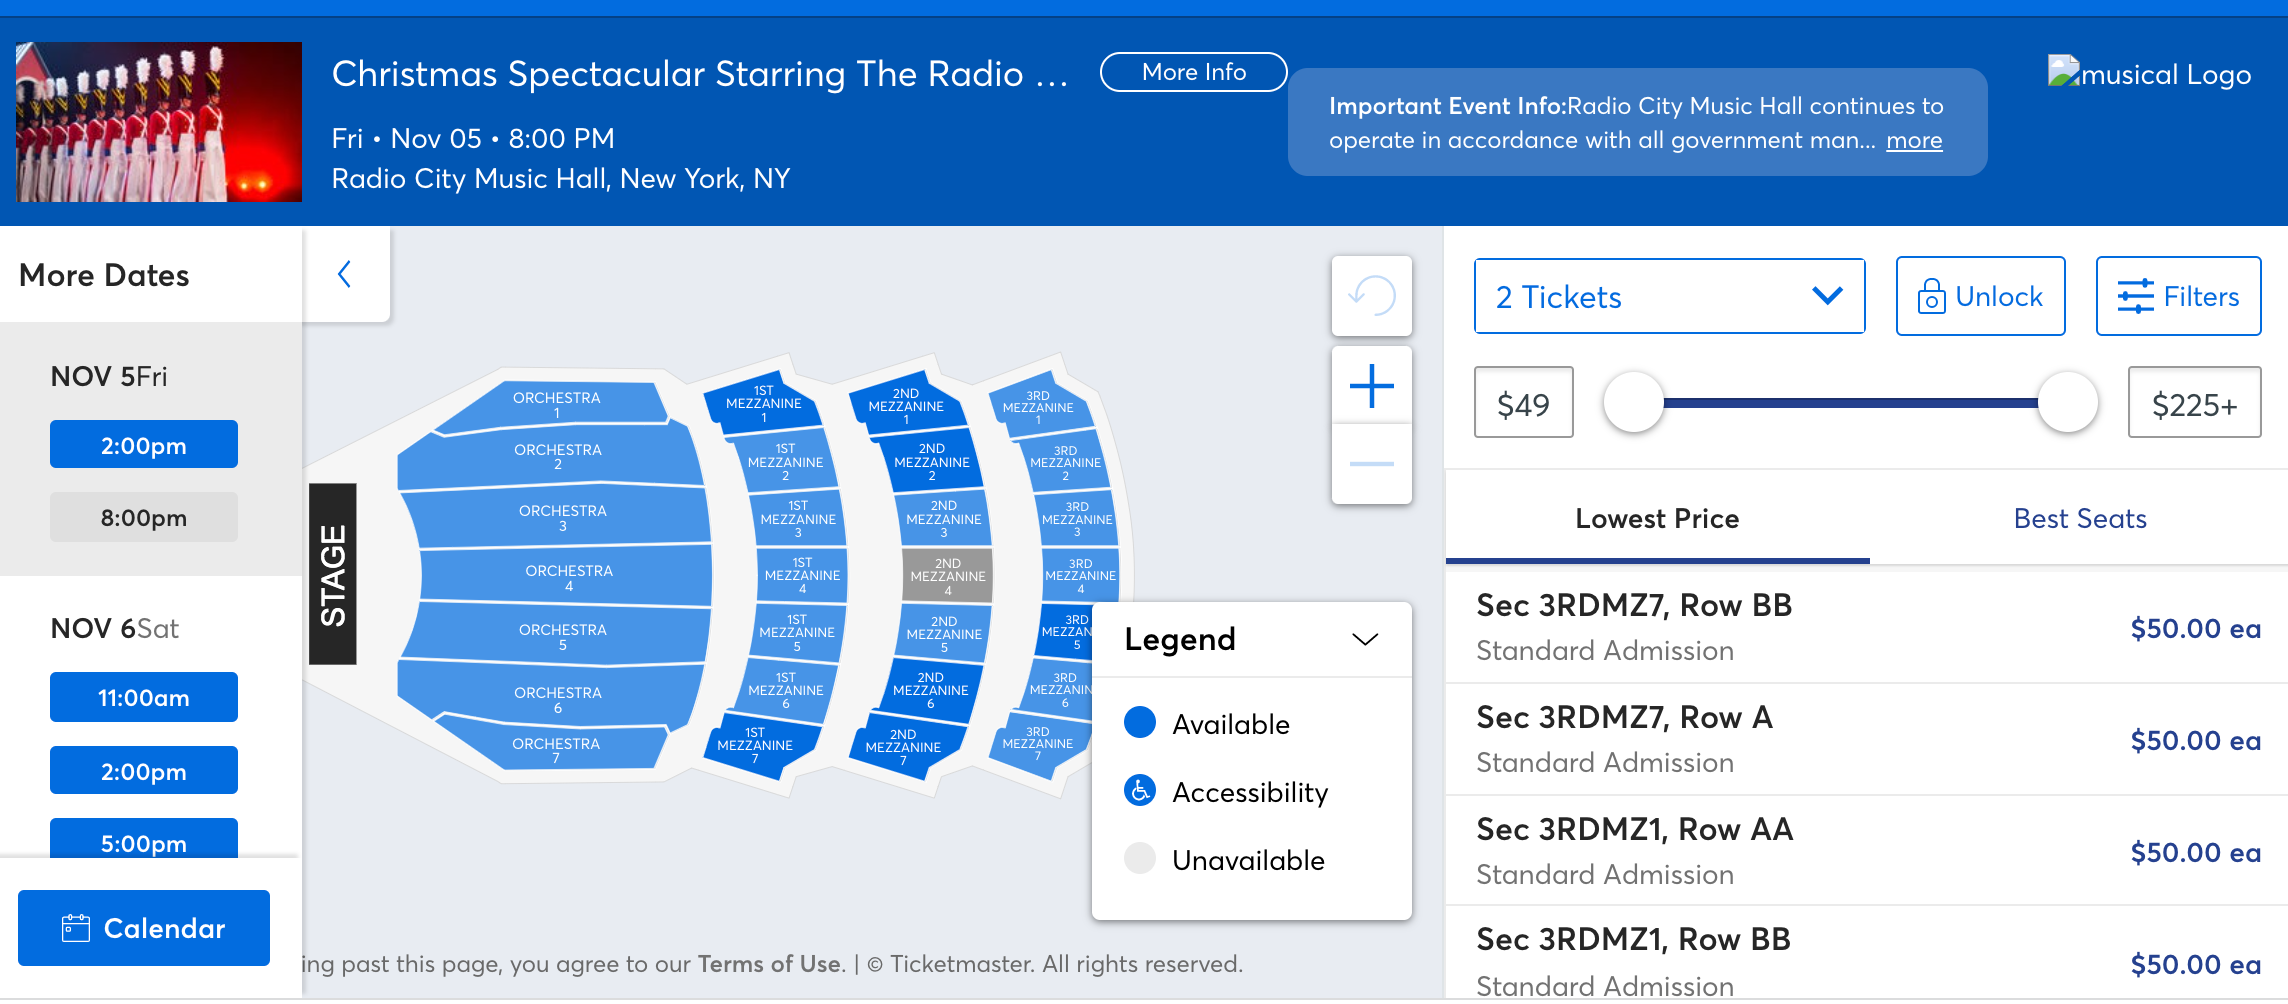Click the $49 minimum price field
Viewport: 2288px width, 1004px height.
[x=1523, y=402]
